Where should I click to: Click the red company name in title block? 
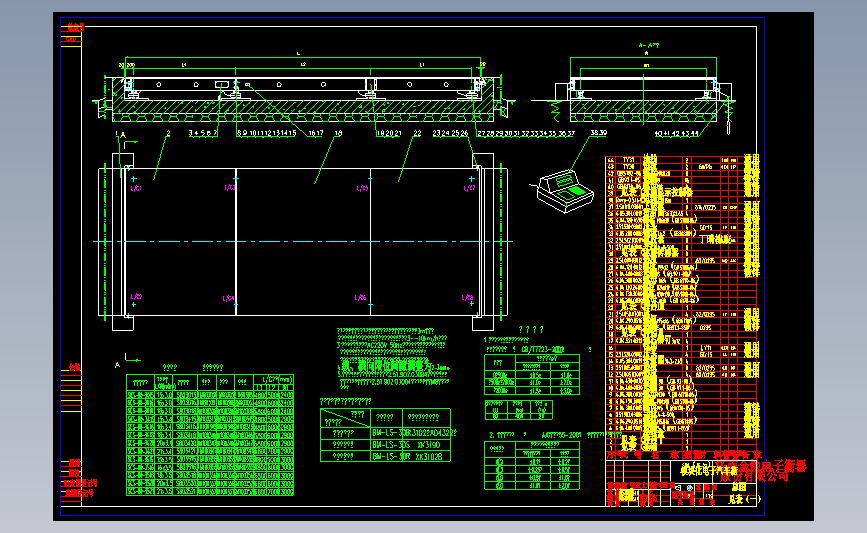(x=763, y=470)
